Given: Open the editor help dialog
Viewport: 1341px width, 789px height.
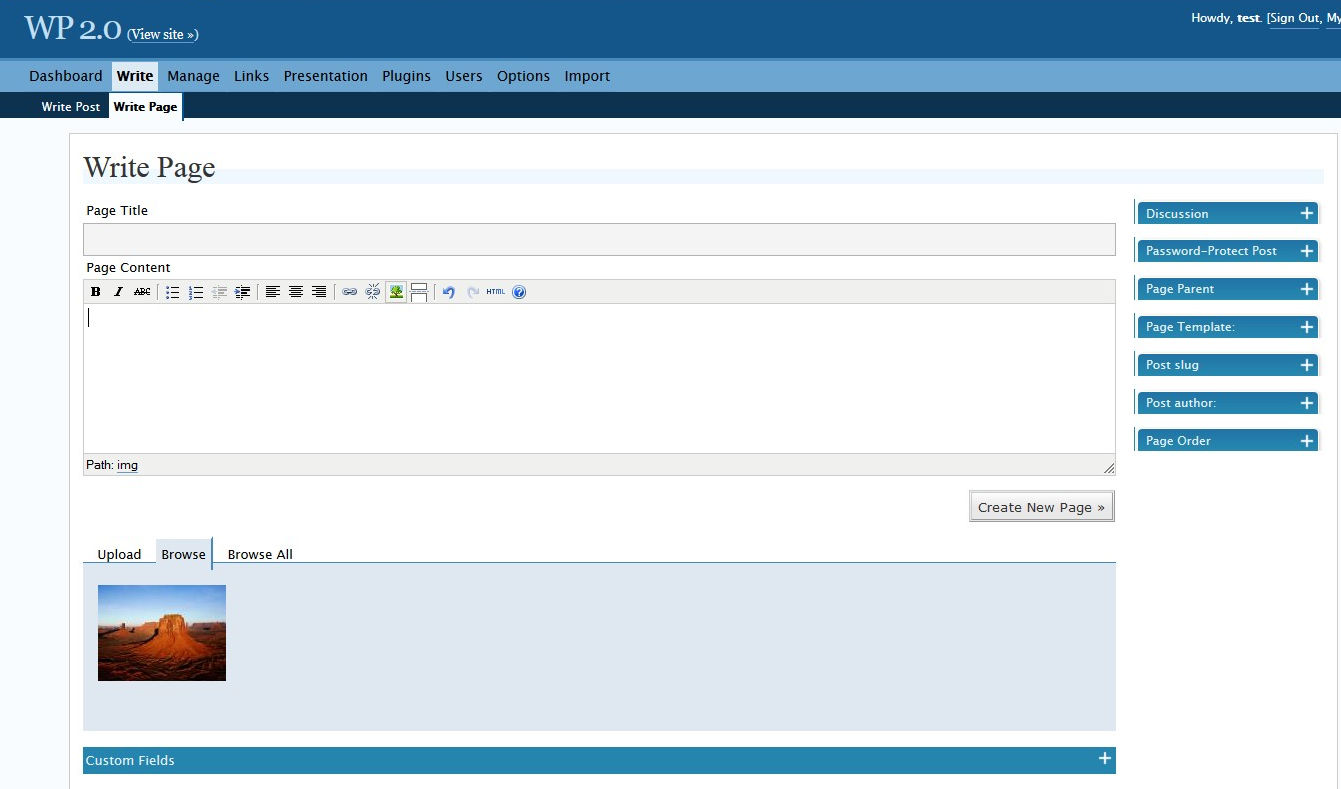Looking at the screenshot, I should tap(519, 291).
